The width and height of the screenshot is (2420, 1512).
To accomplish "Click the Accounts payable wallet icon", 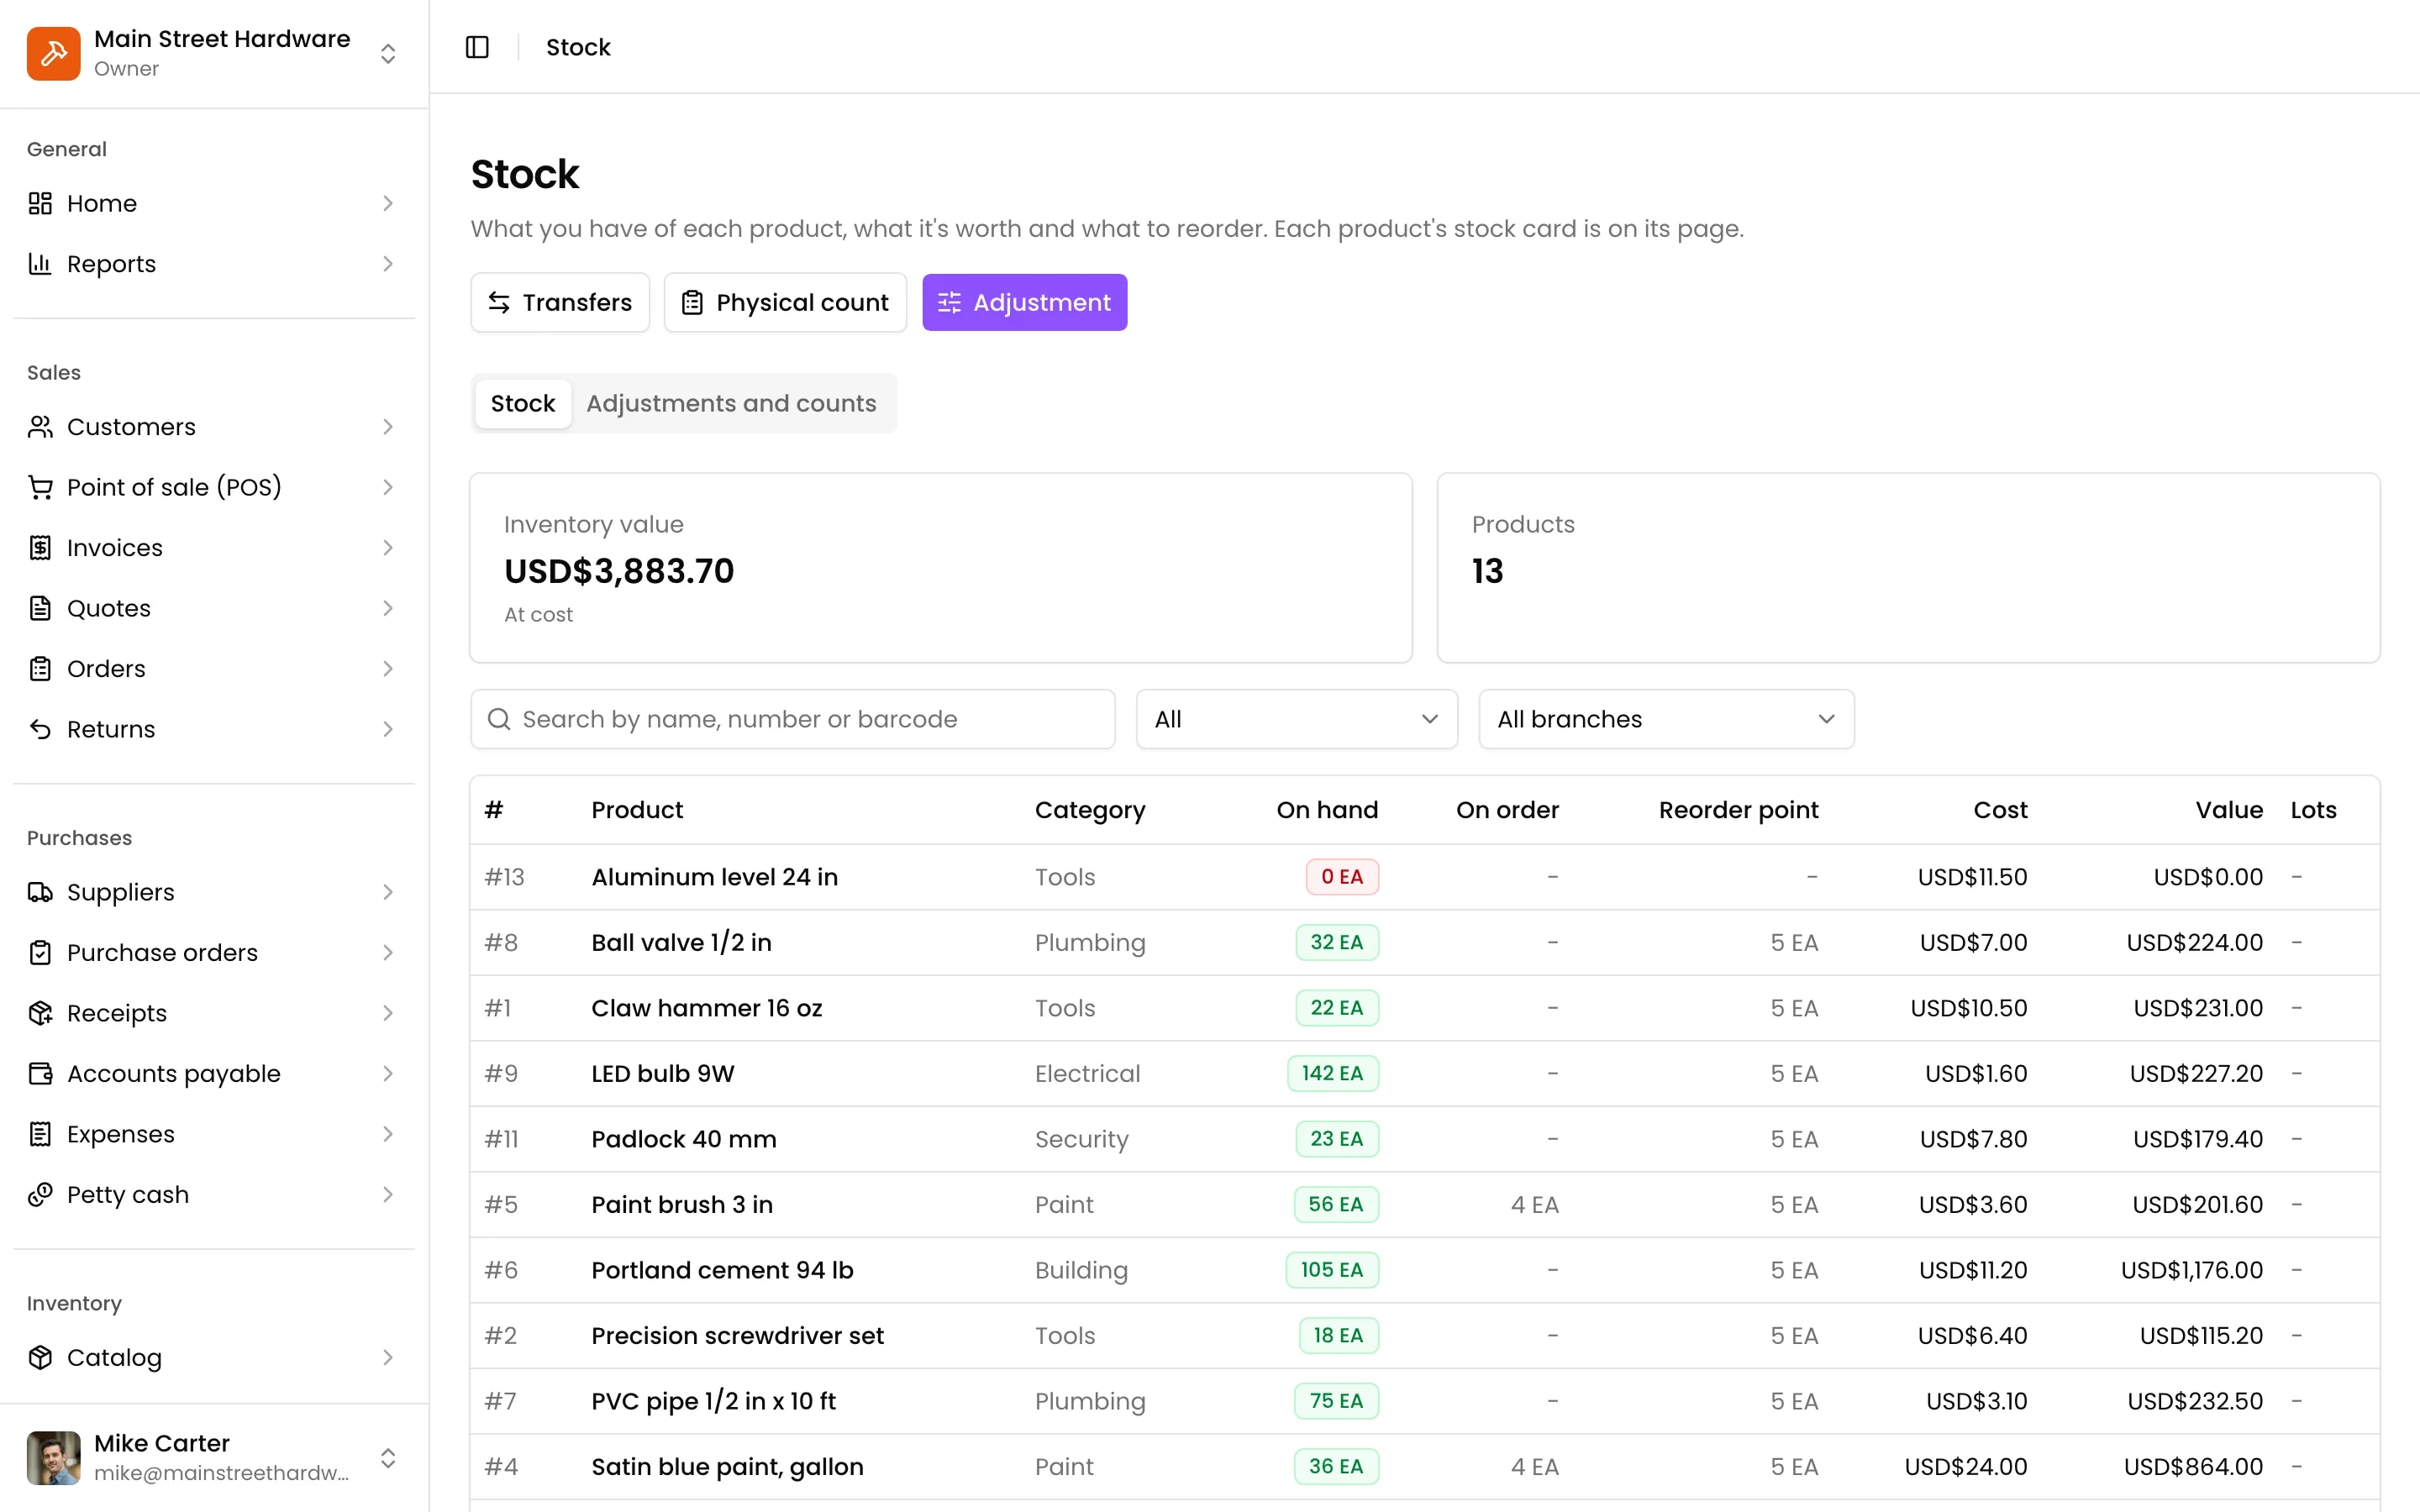I will click(40, 1074).
